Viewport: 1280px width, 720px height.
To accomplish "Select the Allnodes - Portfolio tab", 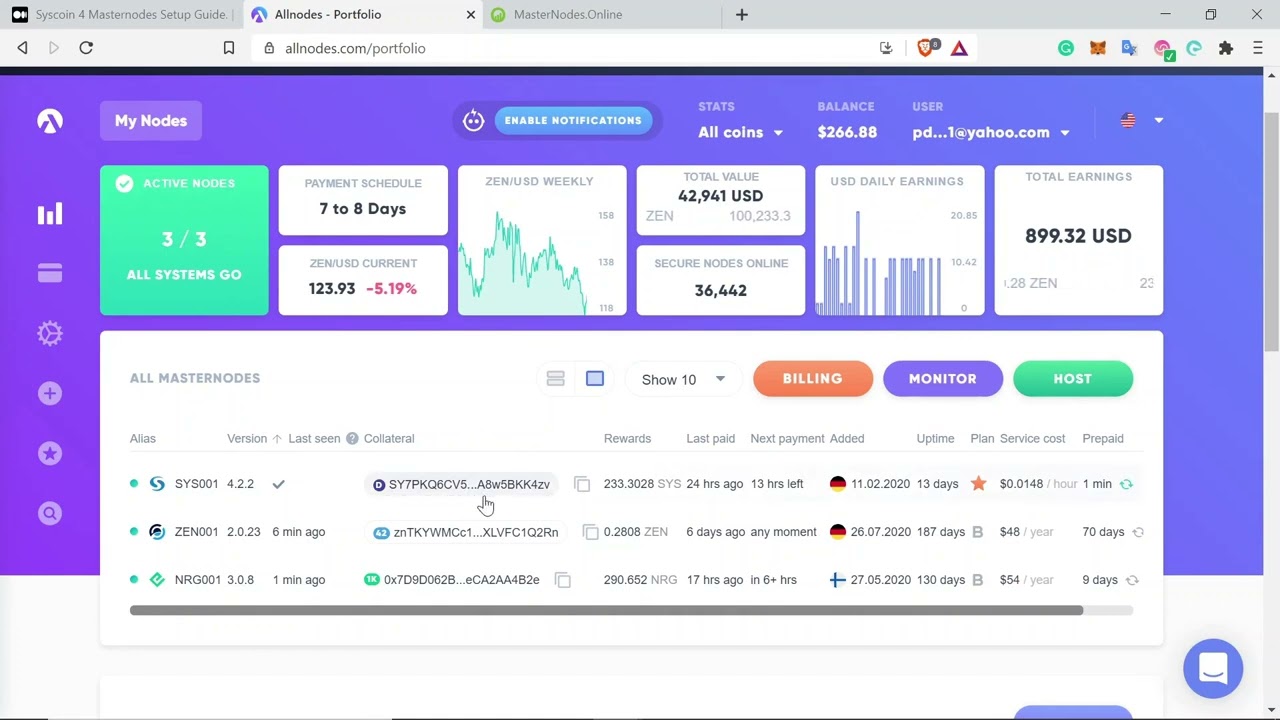I will coord(360,15).
